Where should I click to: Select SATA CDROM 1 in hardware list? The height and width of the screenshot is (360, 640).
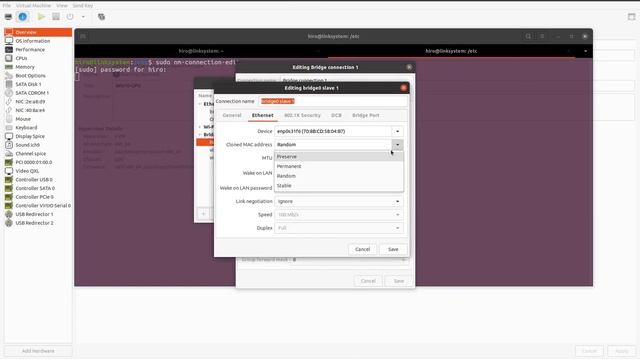(x=38, y=93)
